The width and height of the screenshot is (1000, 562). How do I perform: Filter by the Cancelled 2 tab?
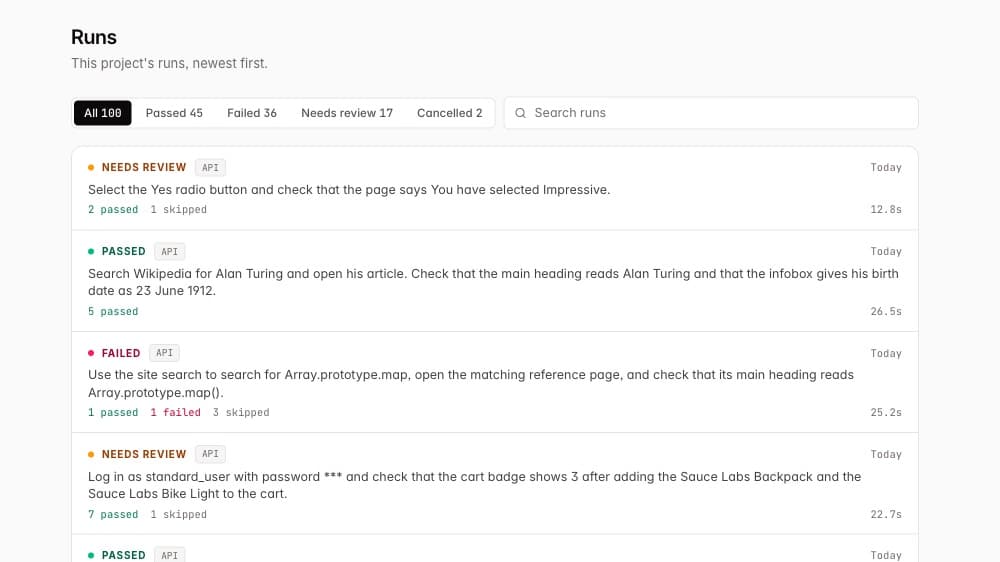450,113
